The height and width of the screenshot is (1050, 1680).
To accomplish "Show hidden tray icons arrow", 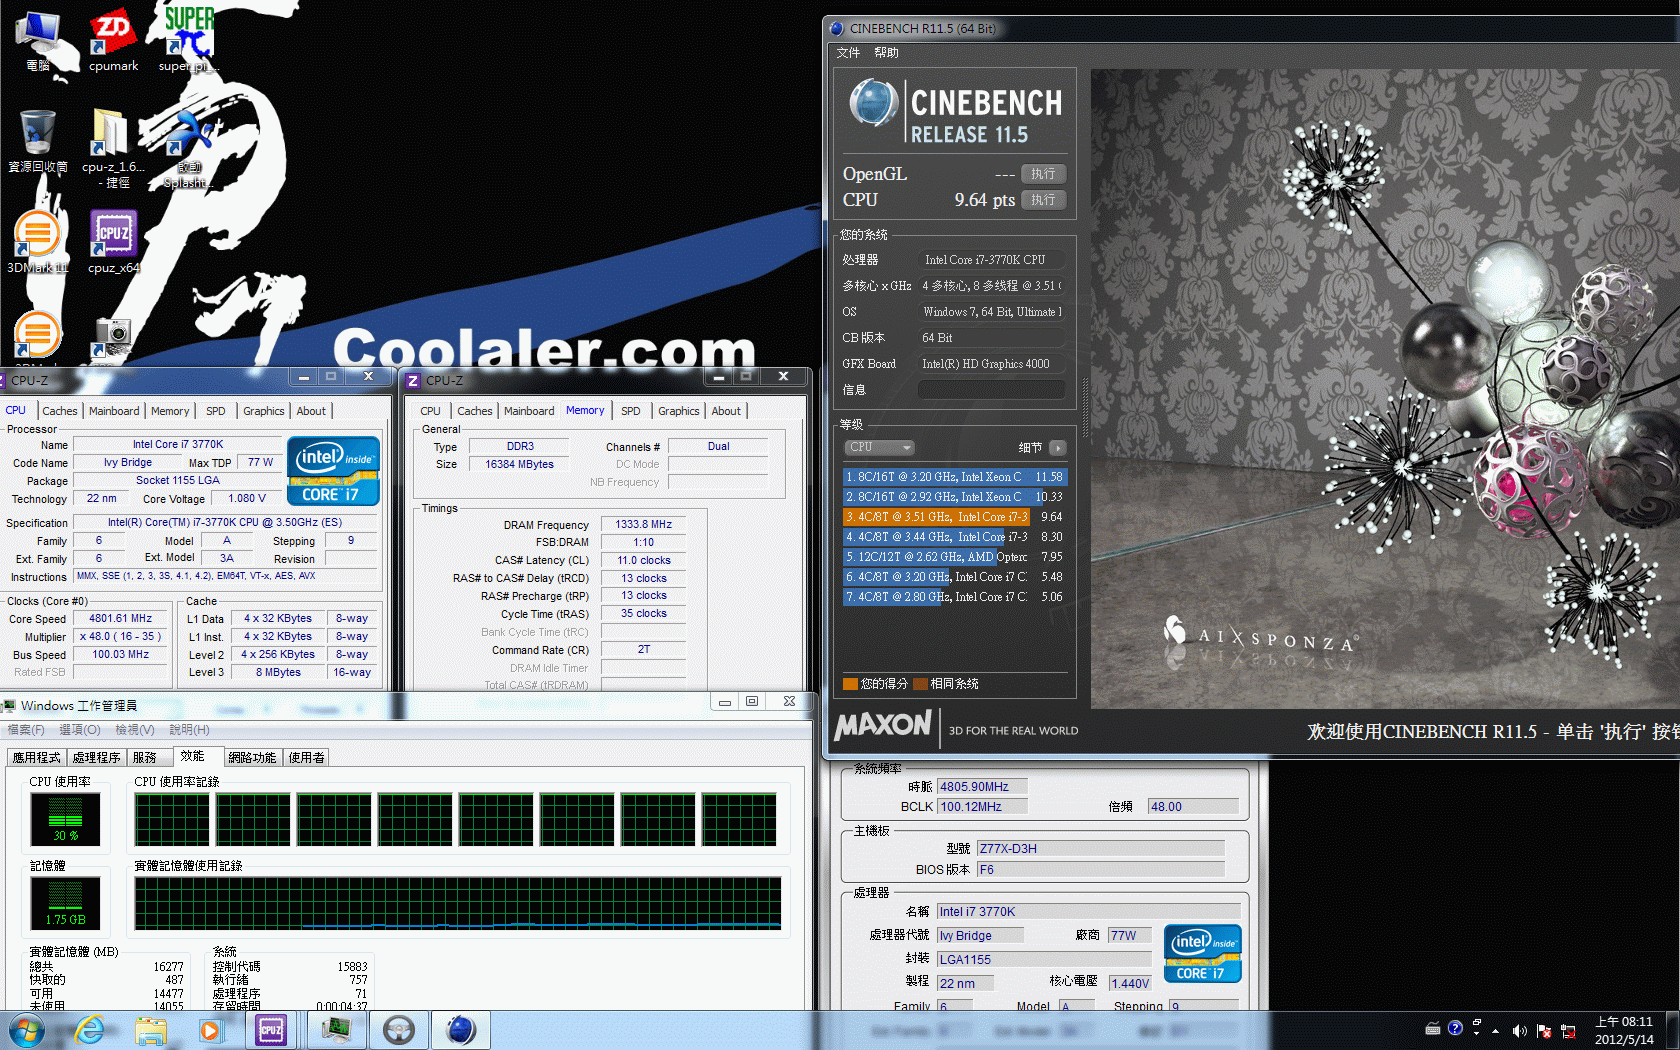I will (1496, 1030).
